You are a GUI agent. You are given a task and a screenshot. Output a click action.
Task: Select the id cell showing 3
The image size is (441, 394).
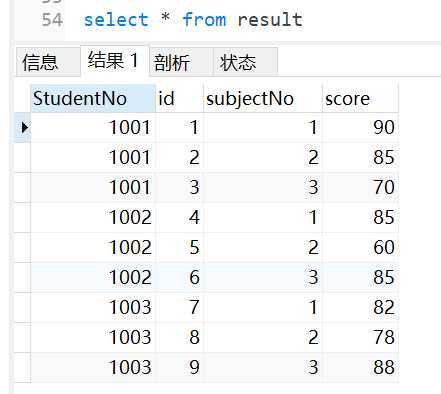(180, 187)
